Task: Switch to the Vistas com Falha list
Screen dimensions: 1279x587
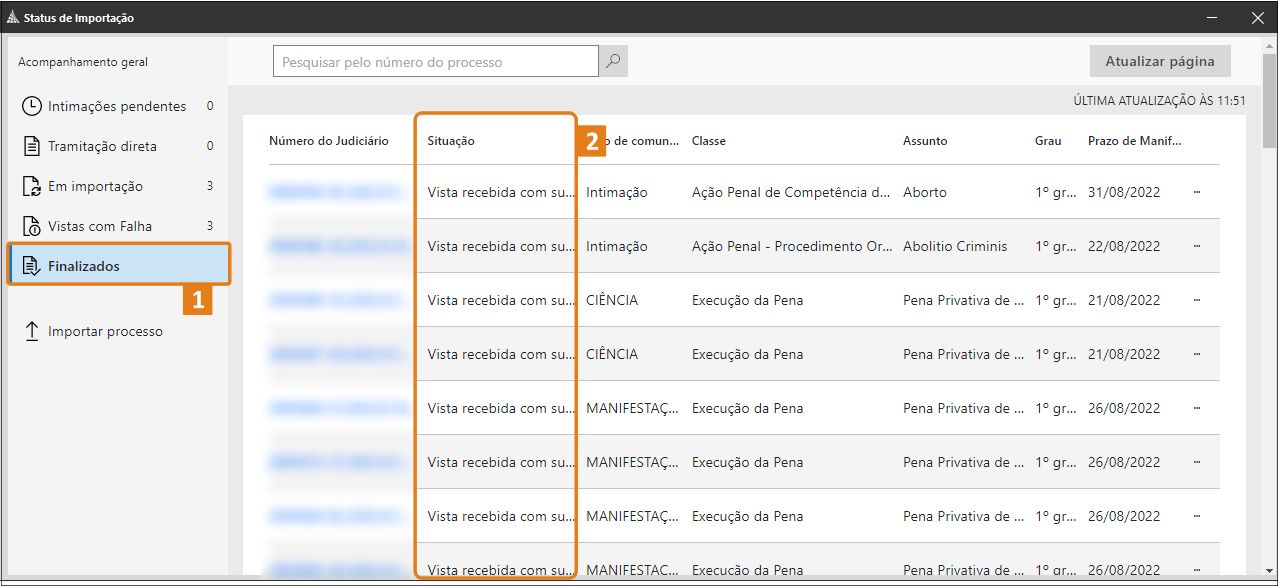Action: 100,226
